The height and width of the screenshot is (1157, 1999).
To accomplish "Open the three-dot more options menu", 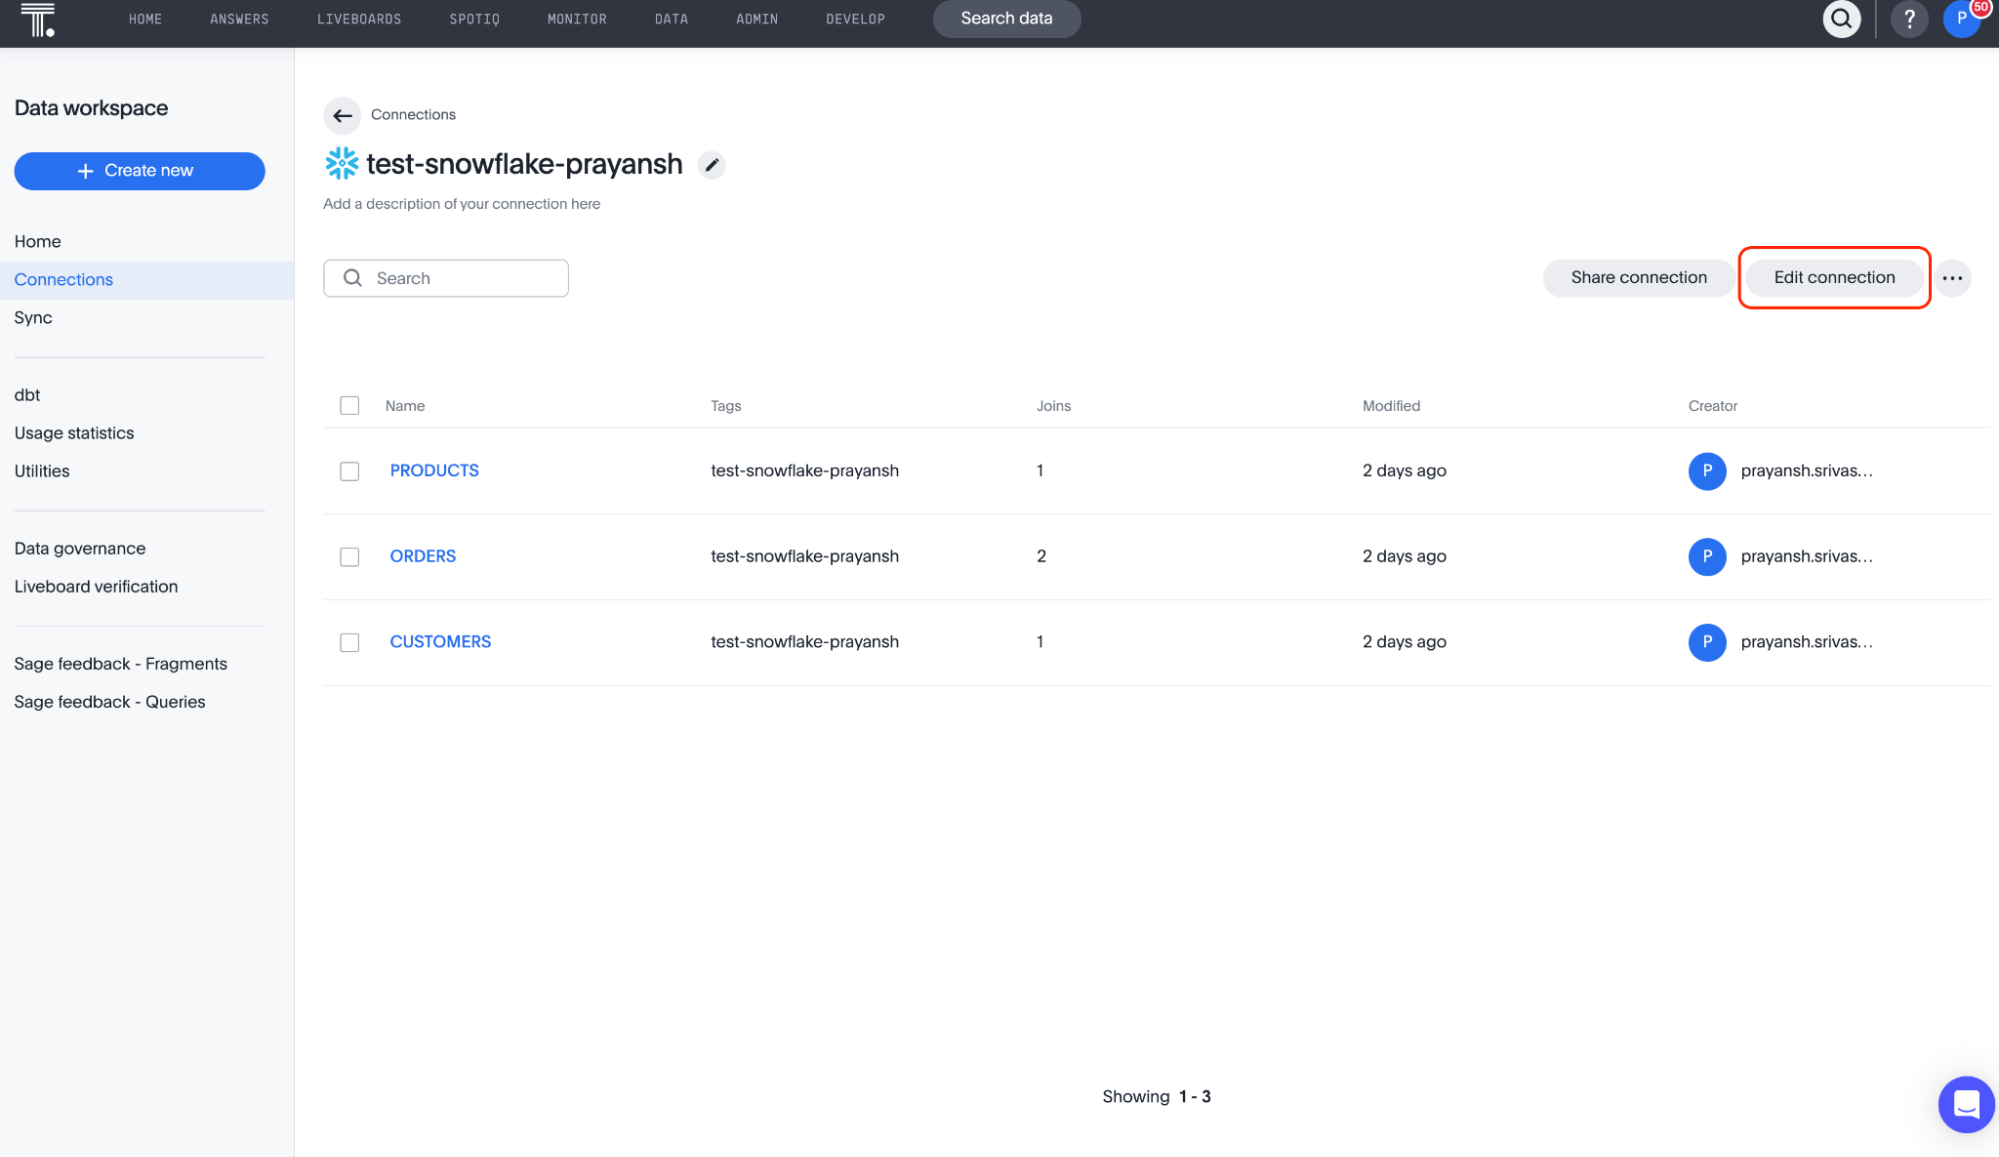I will (x=1952, y=278).
